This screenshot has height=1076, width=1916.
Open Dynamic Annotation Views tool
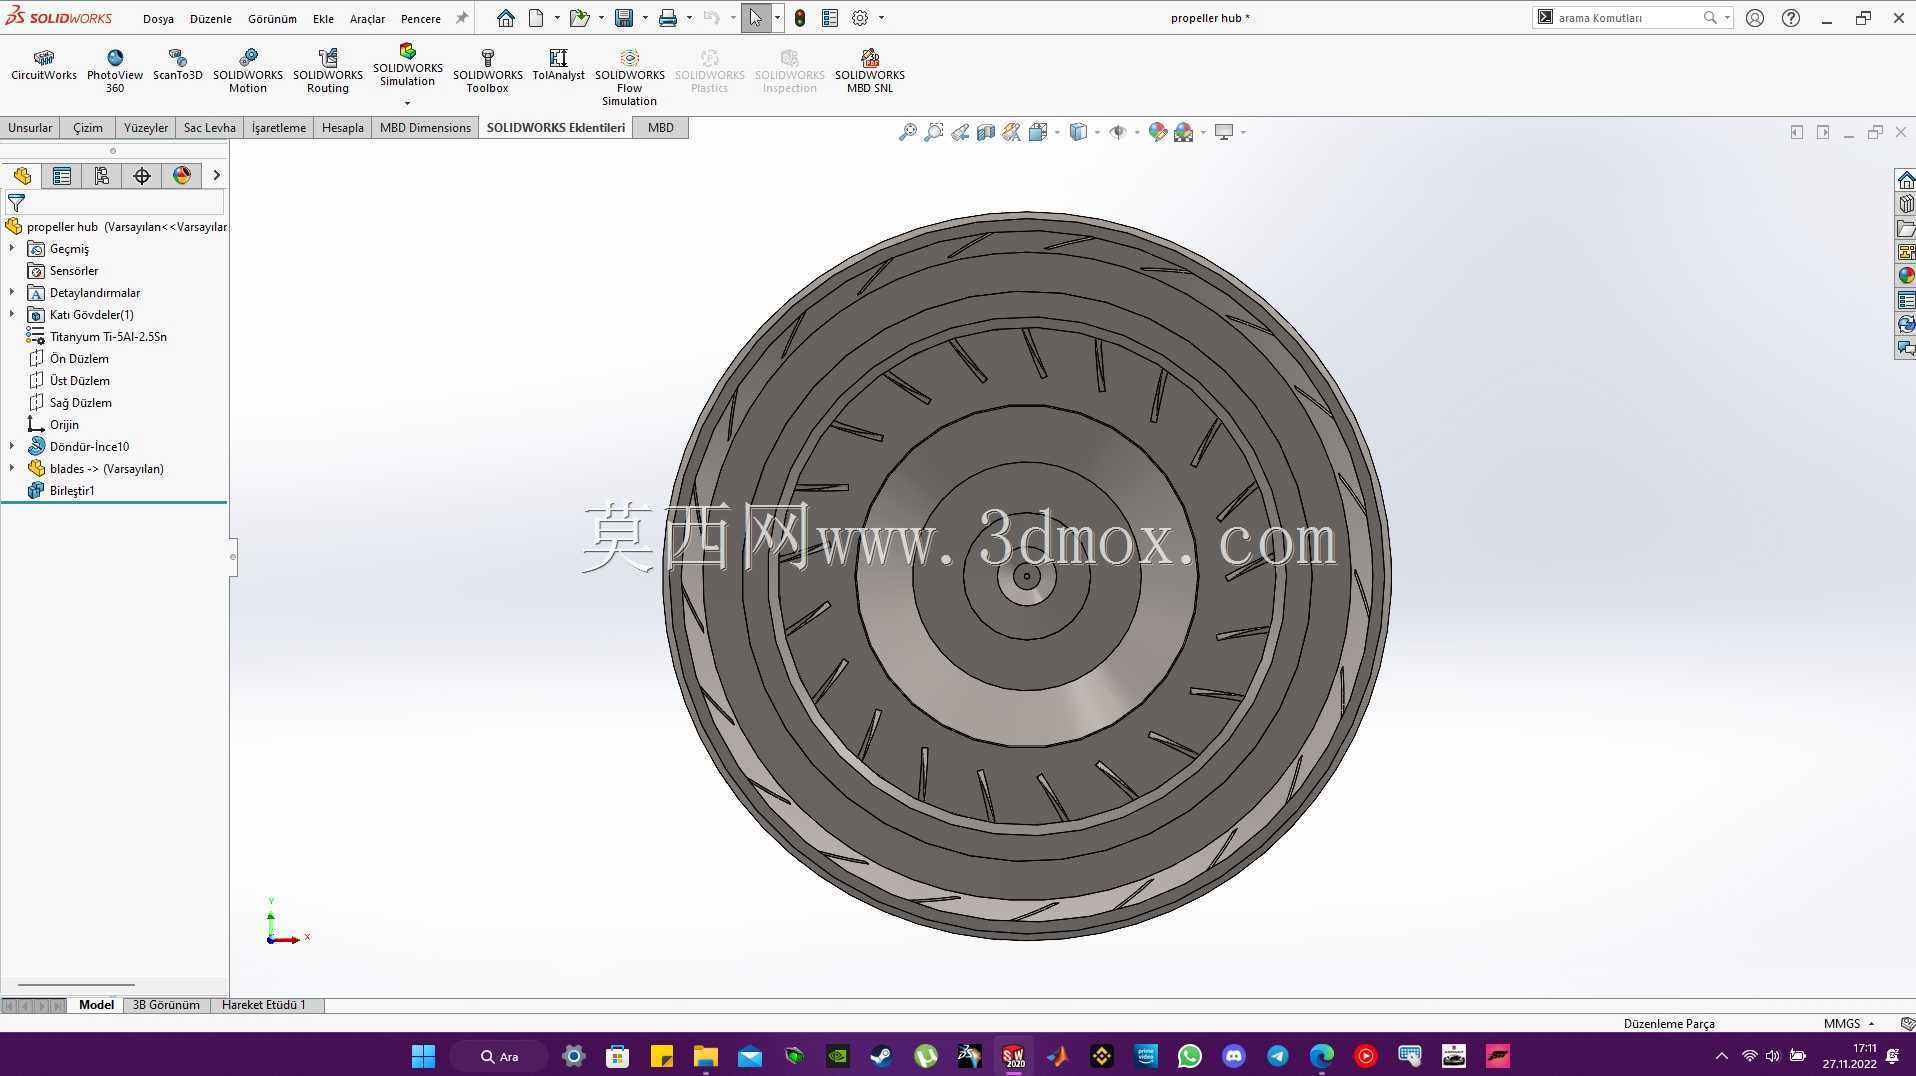(1012, 132)
